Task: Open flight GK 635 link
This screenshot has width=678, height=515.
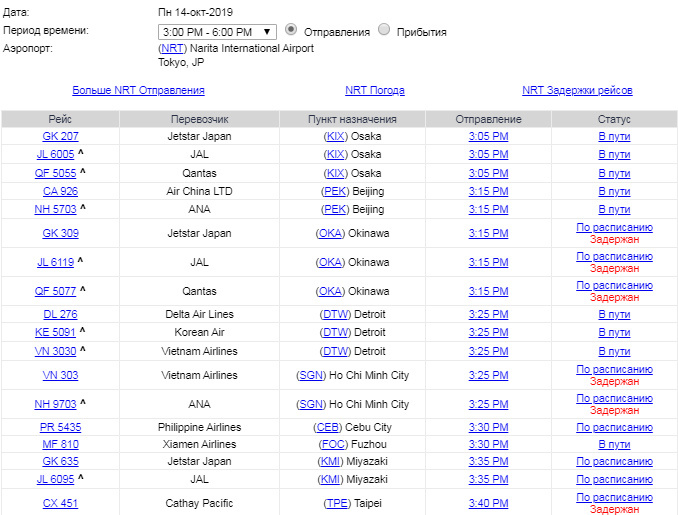Action: [x=61, y=461]
